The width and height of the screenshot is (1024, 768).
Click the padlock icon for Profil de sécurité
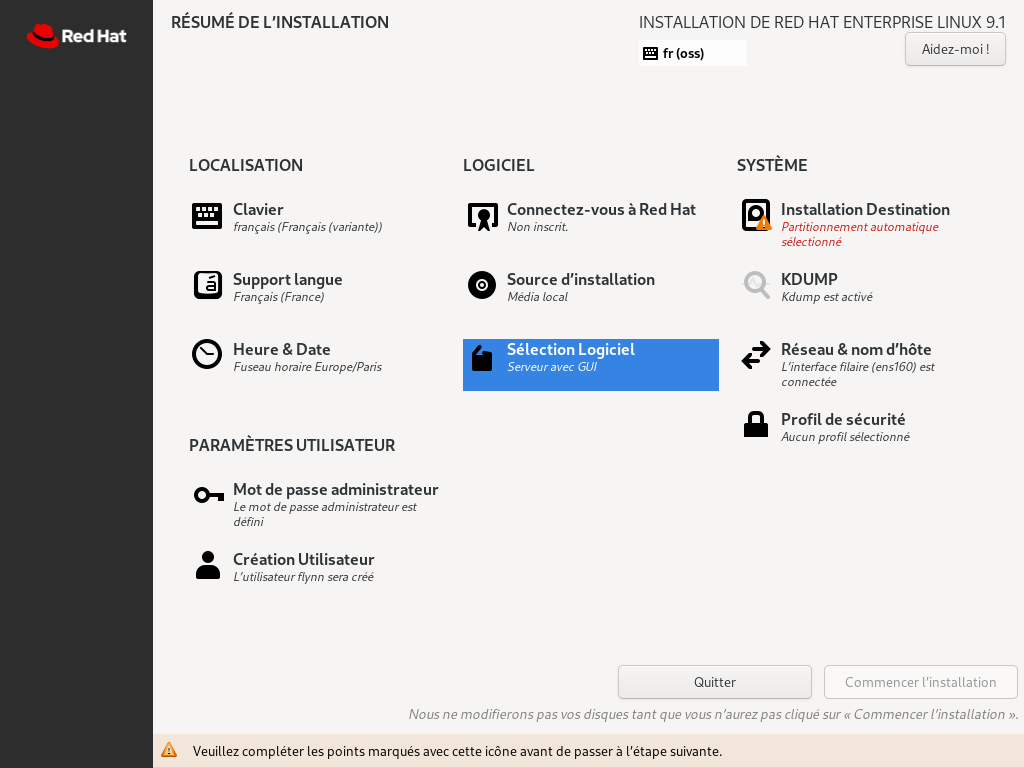click(756, 425)
